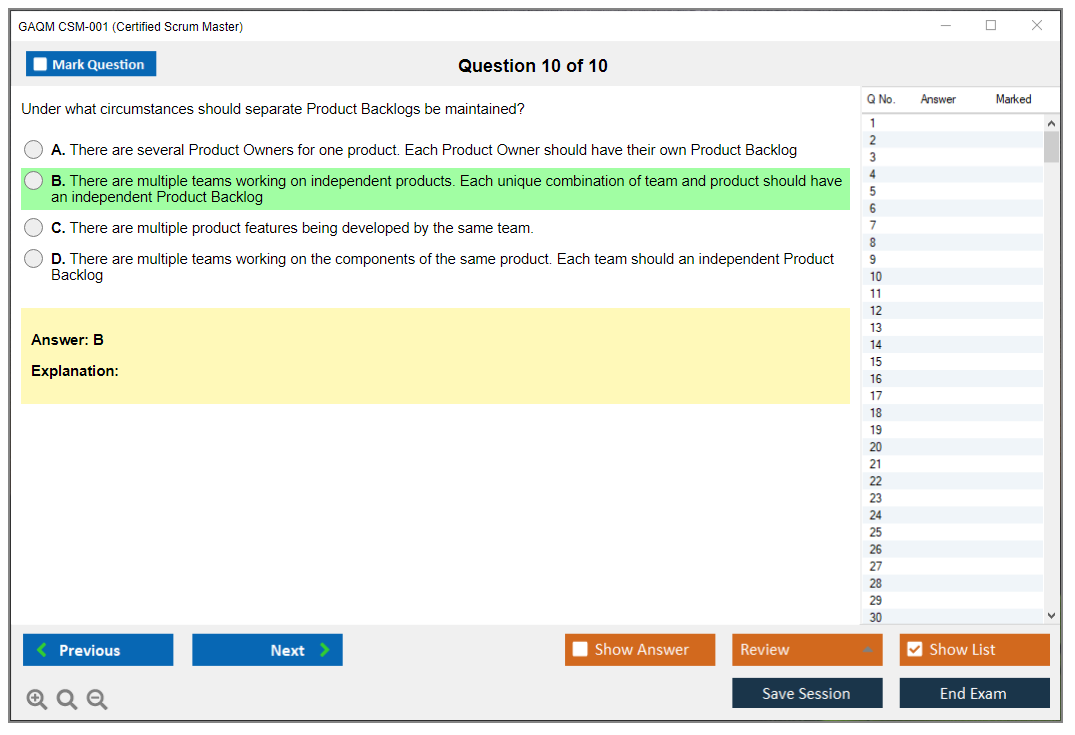
Task: Select question 25 in the list
Action: [x=876, y=532]
